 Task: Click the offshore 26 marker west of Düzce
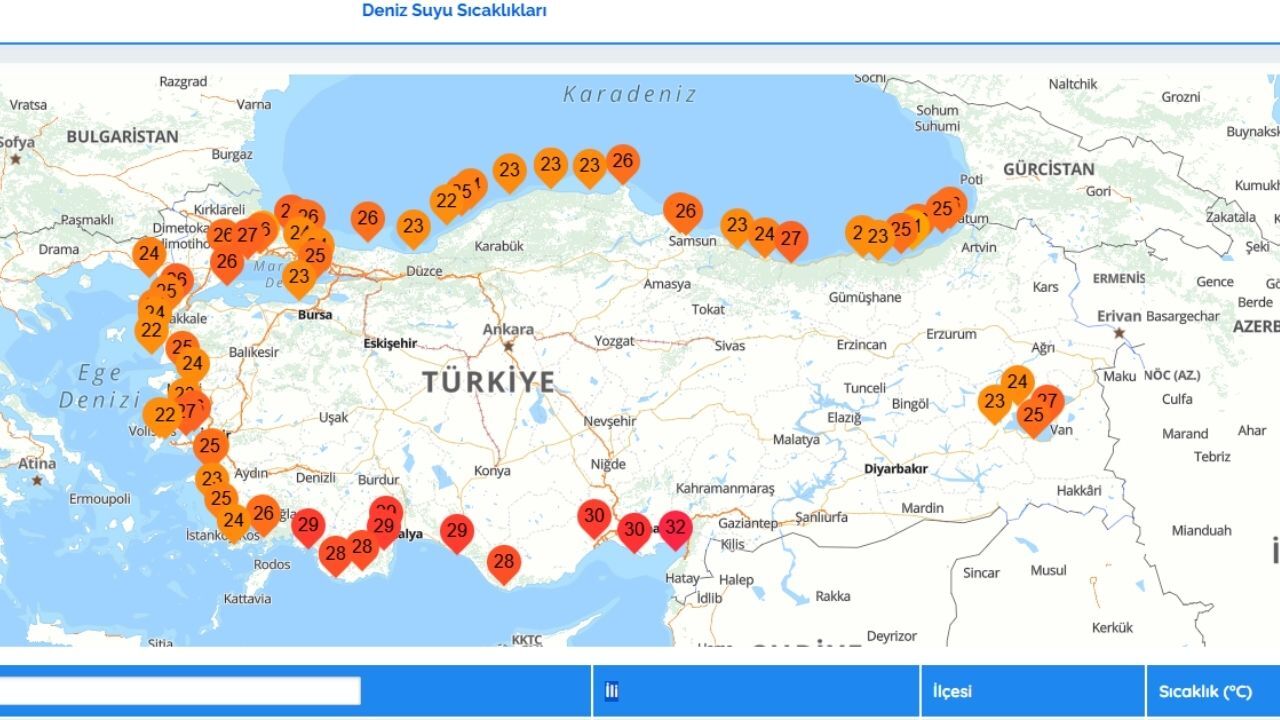point(367,220)
